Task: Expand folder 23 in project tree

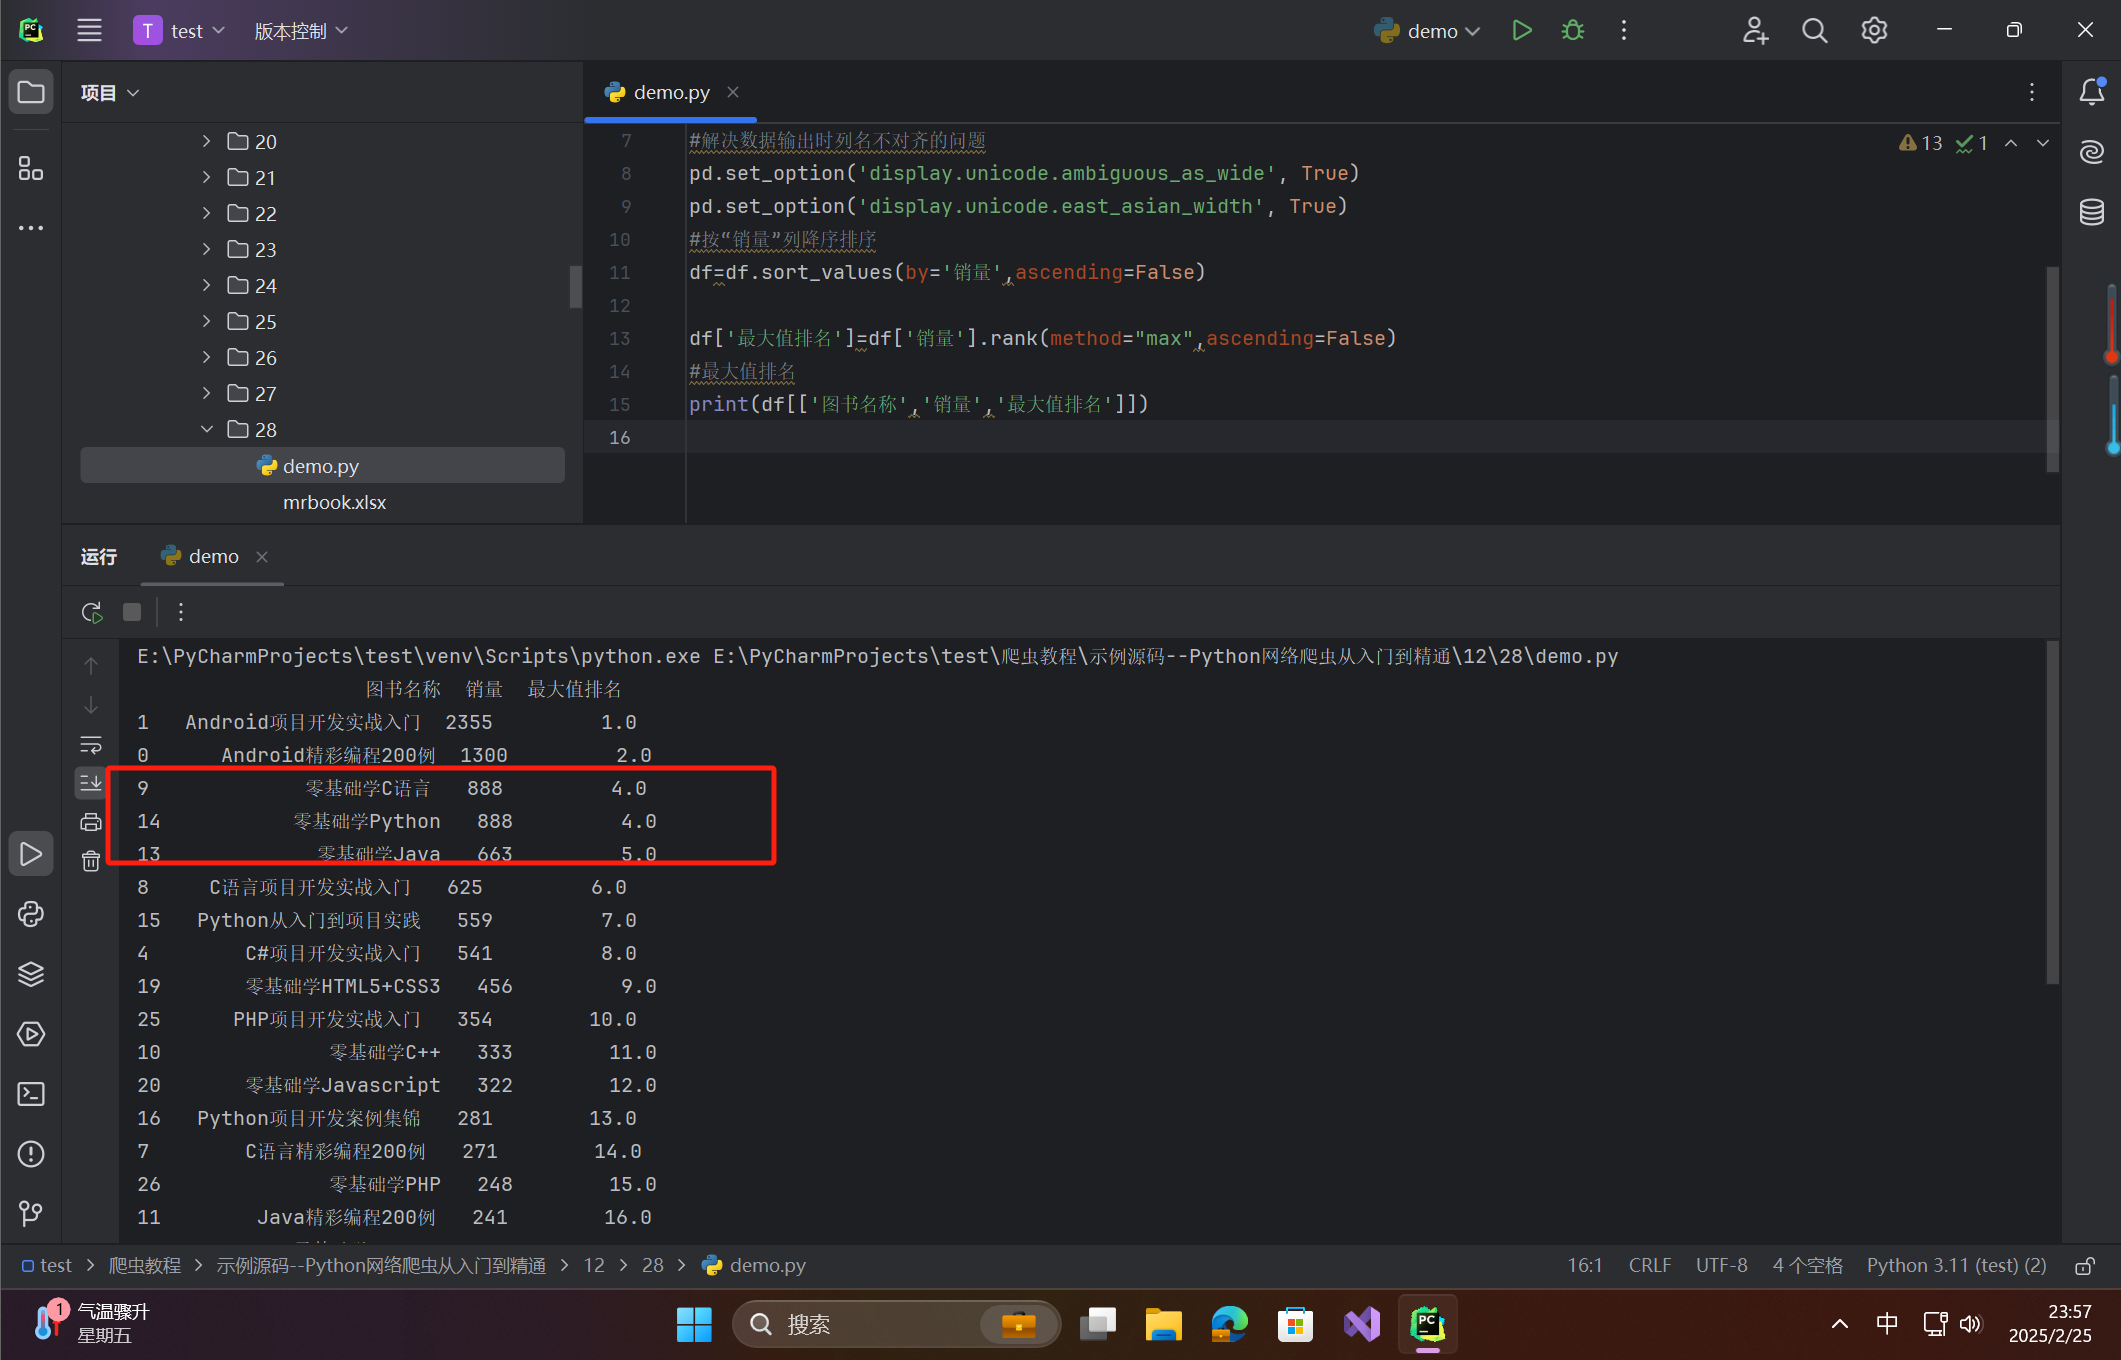Action: [x=207, y=249]
